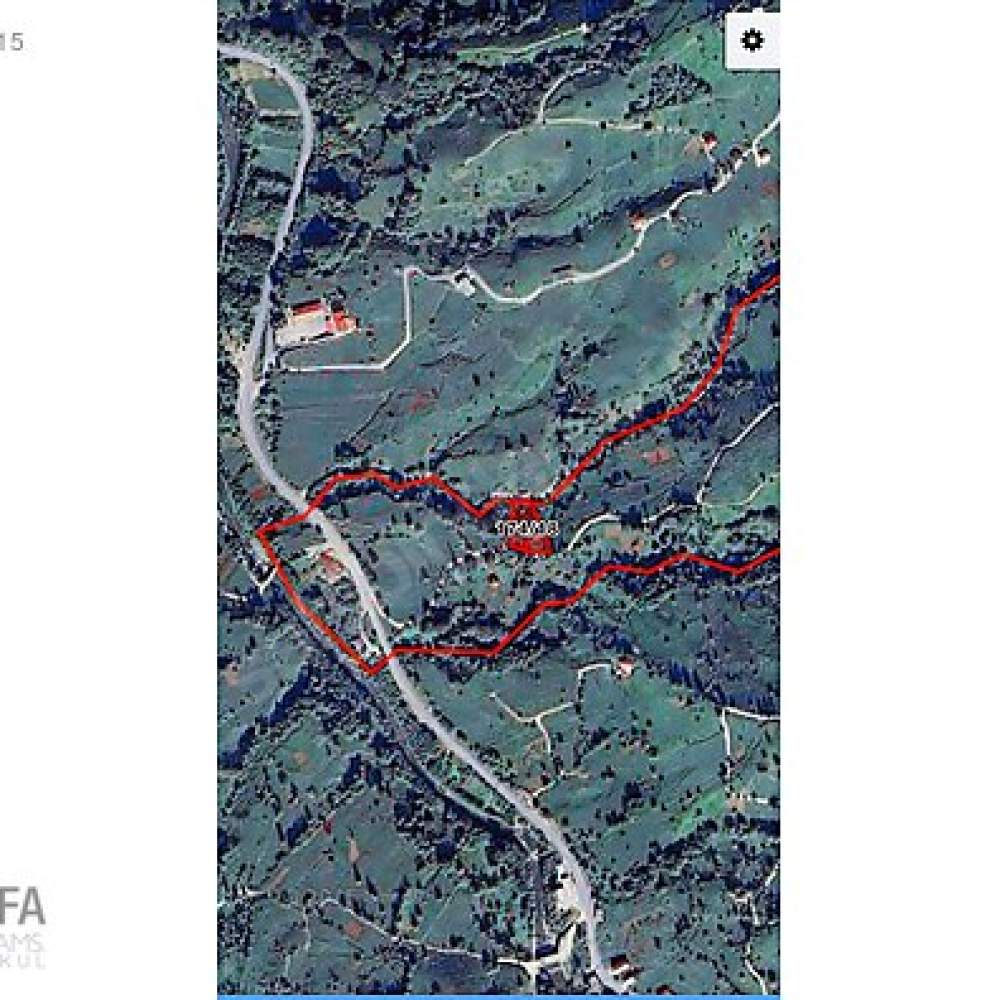1000x1000 pixels.
Task: Click the southern tip of the red boundary
Action: pos(371,672)
